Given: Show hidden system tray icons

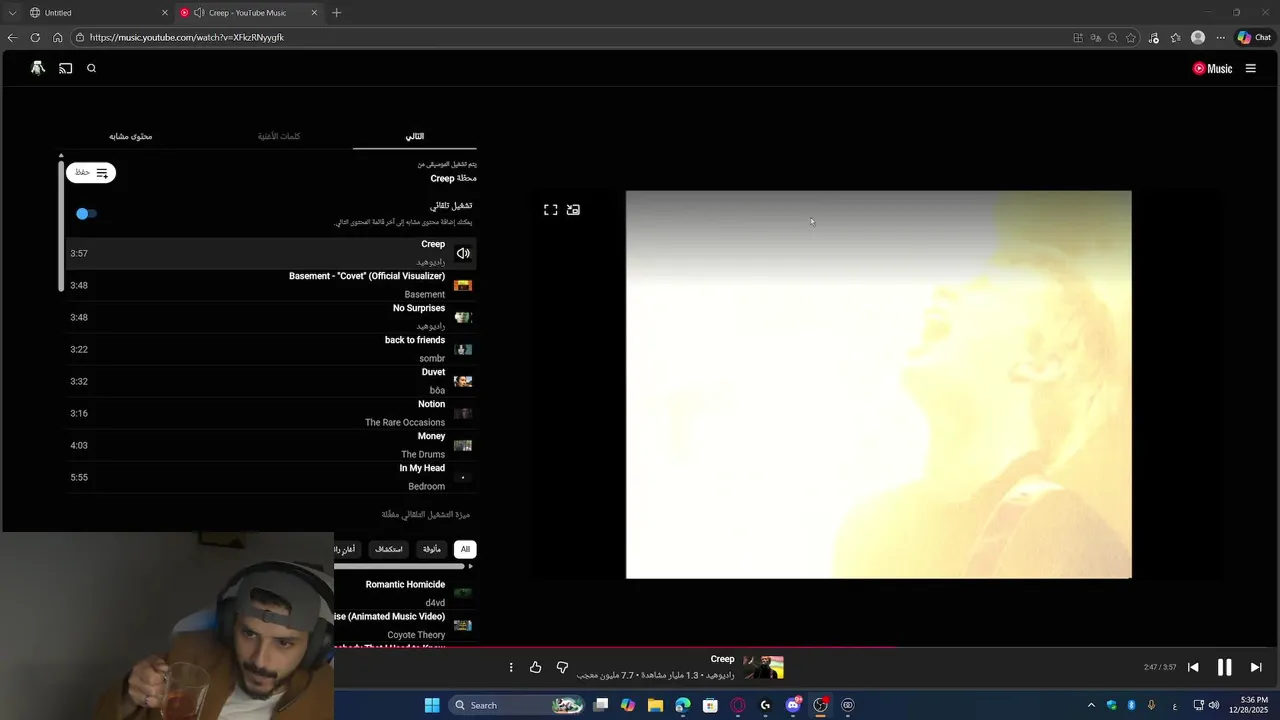Looking at the screenshot, I should point(1091,705).
